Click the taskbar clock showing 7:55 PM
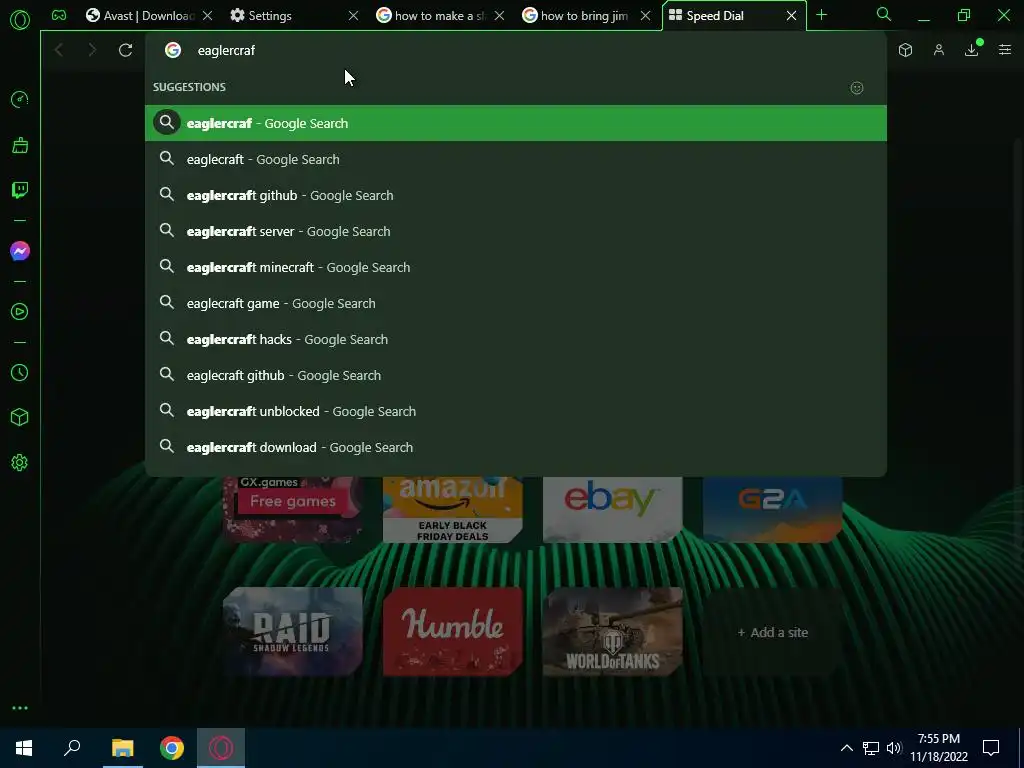The image size is (1024, 768). coord(938,748)
